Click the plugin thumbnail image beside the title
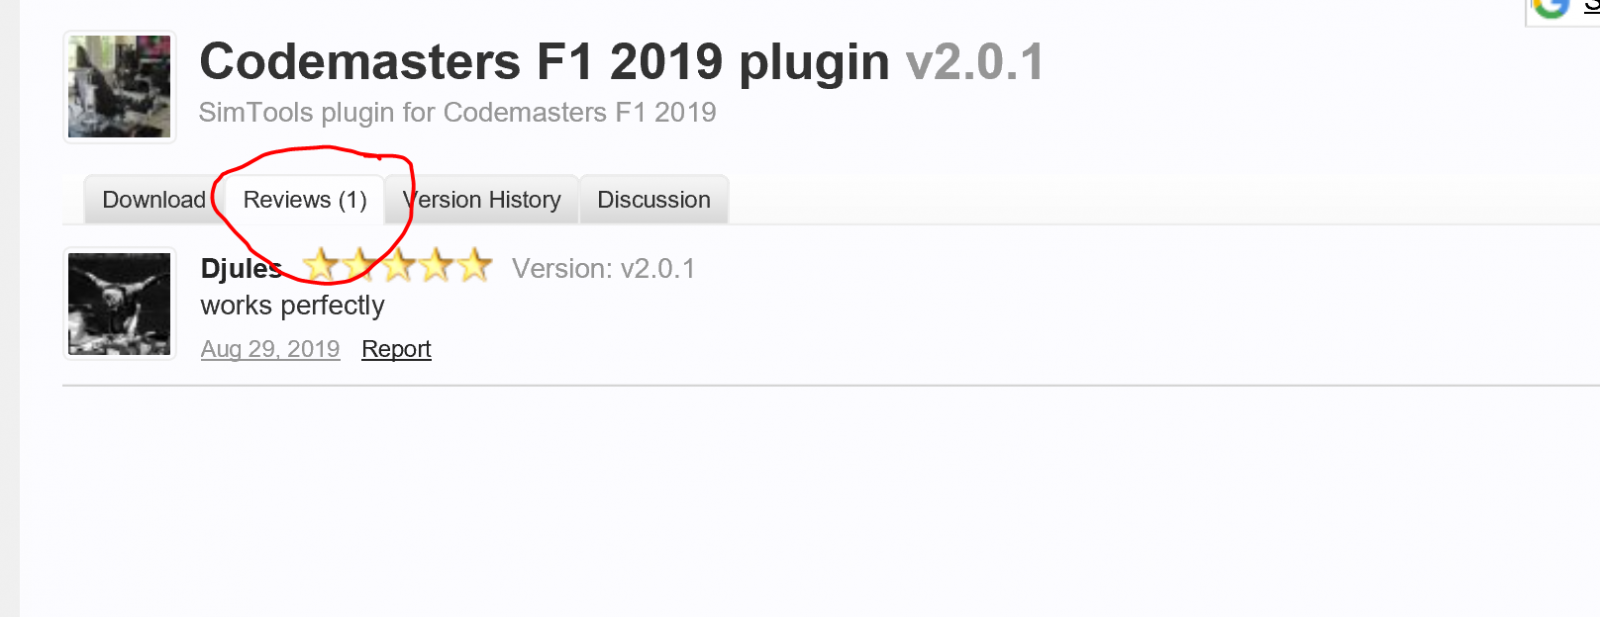Screen dimensions: 1600x617 point(119,87)
